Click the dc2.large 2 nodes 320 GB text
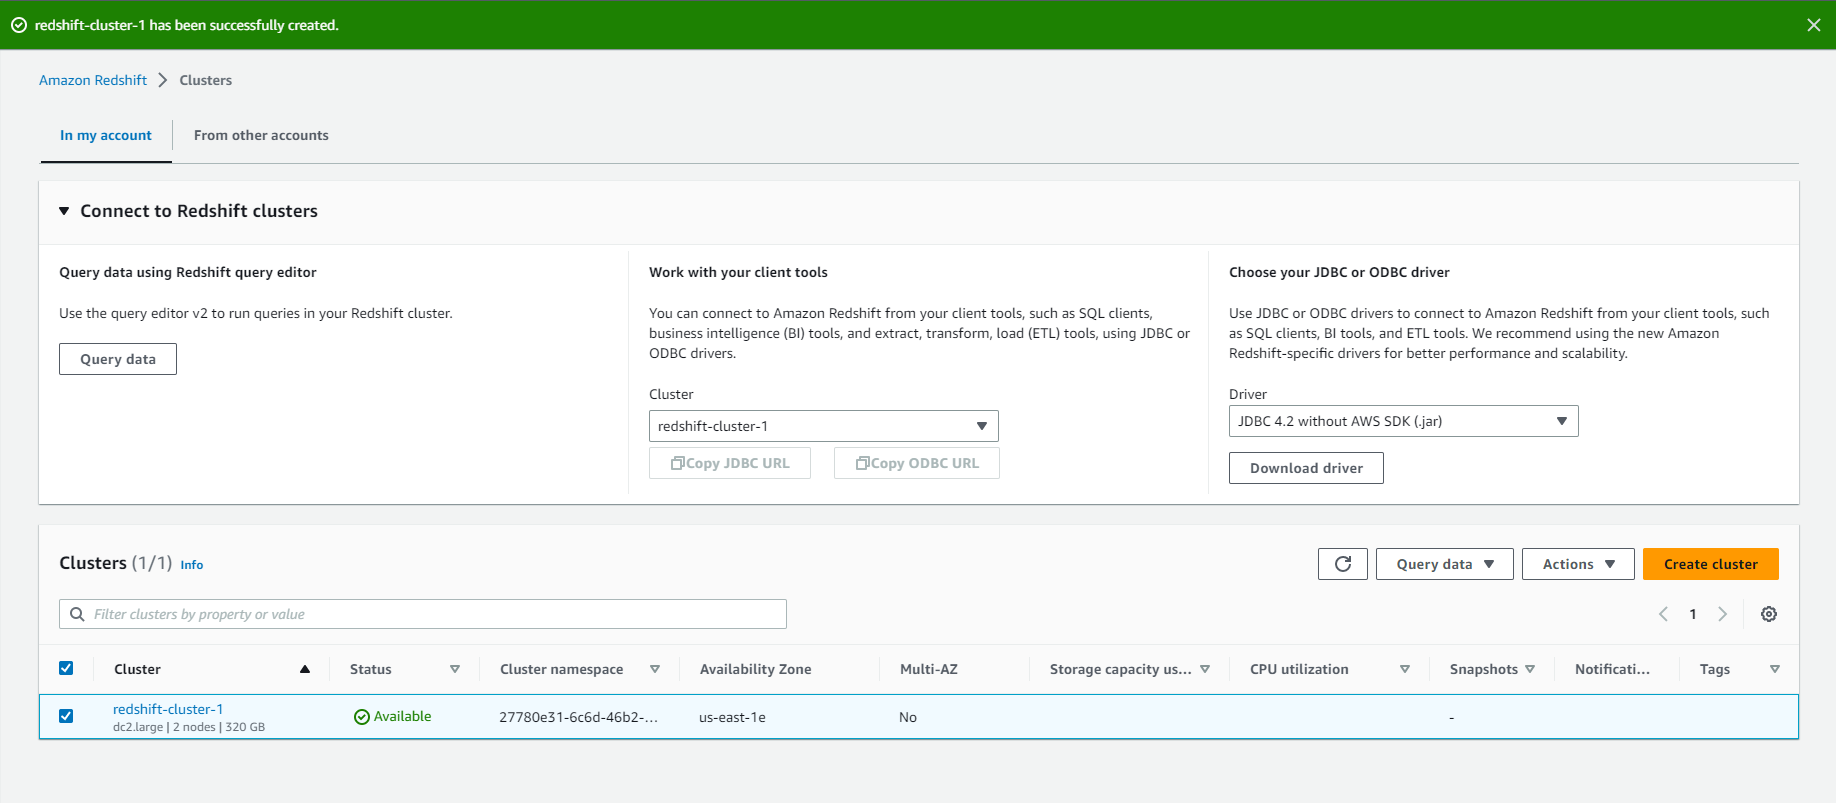Screen dimensions: 1836x803 tap(189, 727)
